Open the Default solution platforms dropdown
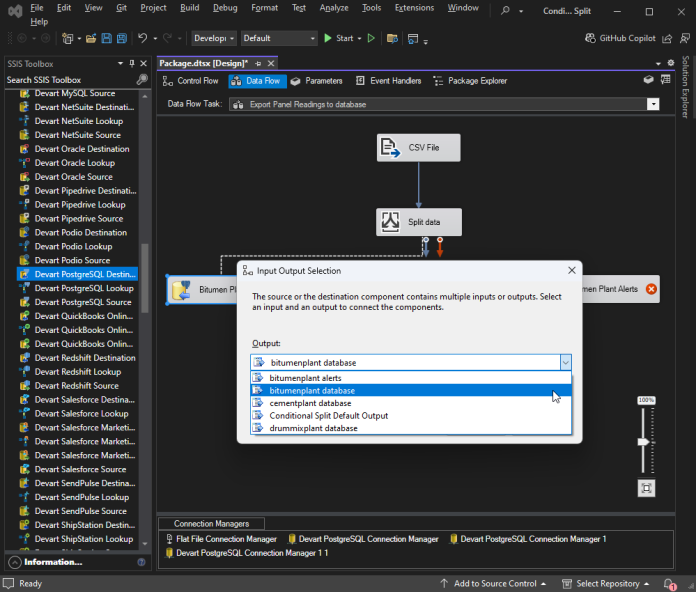The height and width of the screenshot is (592, 696). click(279, 38)
